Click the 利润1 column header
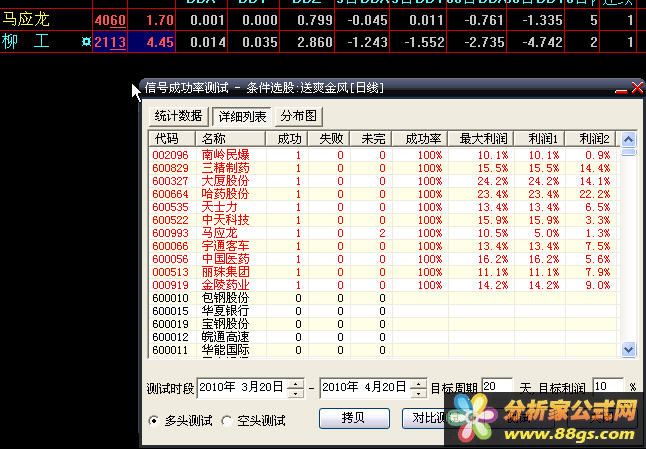 click(x=540, y=139)
